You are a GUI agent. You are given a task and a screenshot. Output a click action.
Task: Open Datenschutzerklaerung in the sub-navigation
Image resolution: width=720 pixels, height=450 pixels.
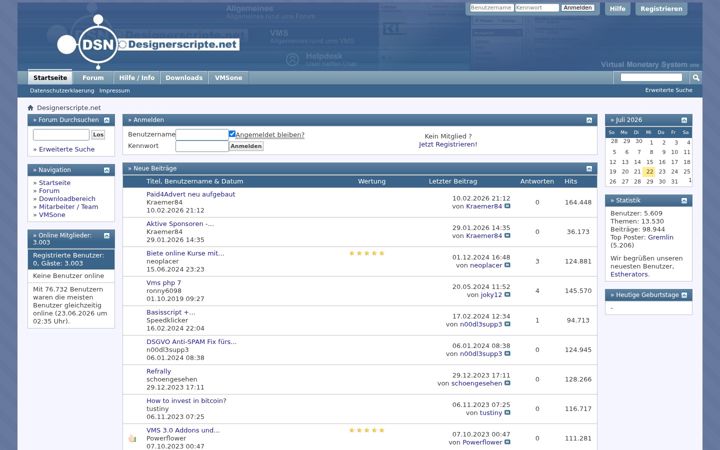click(62, 91)
